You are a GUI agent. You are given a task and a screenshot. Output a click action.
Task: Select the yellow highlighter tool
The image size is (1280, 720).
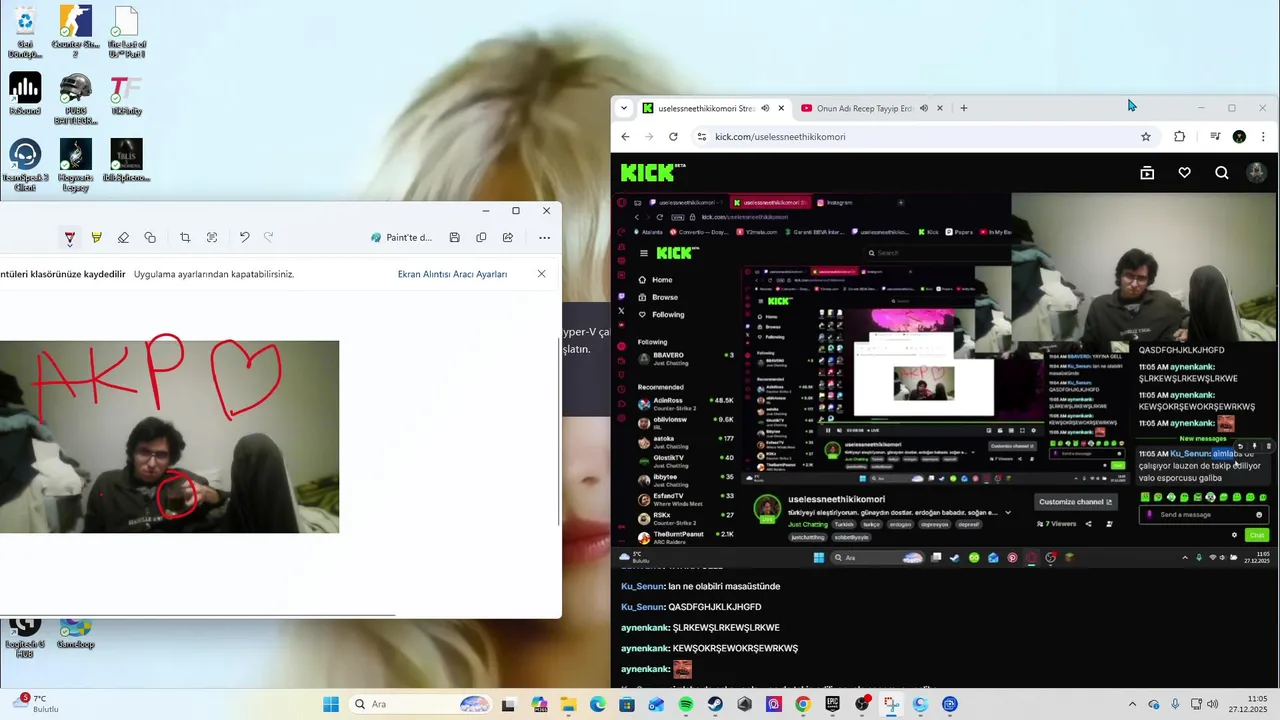pos(96,238)
